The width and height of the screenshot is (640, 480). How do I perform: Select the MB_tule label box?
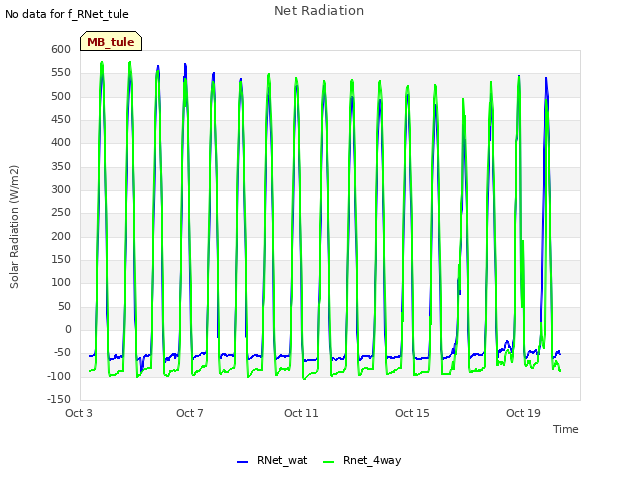[x=111, y=41]
